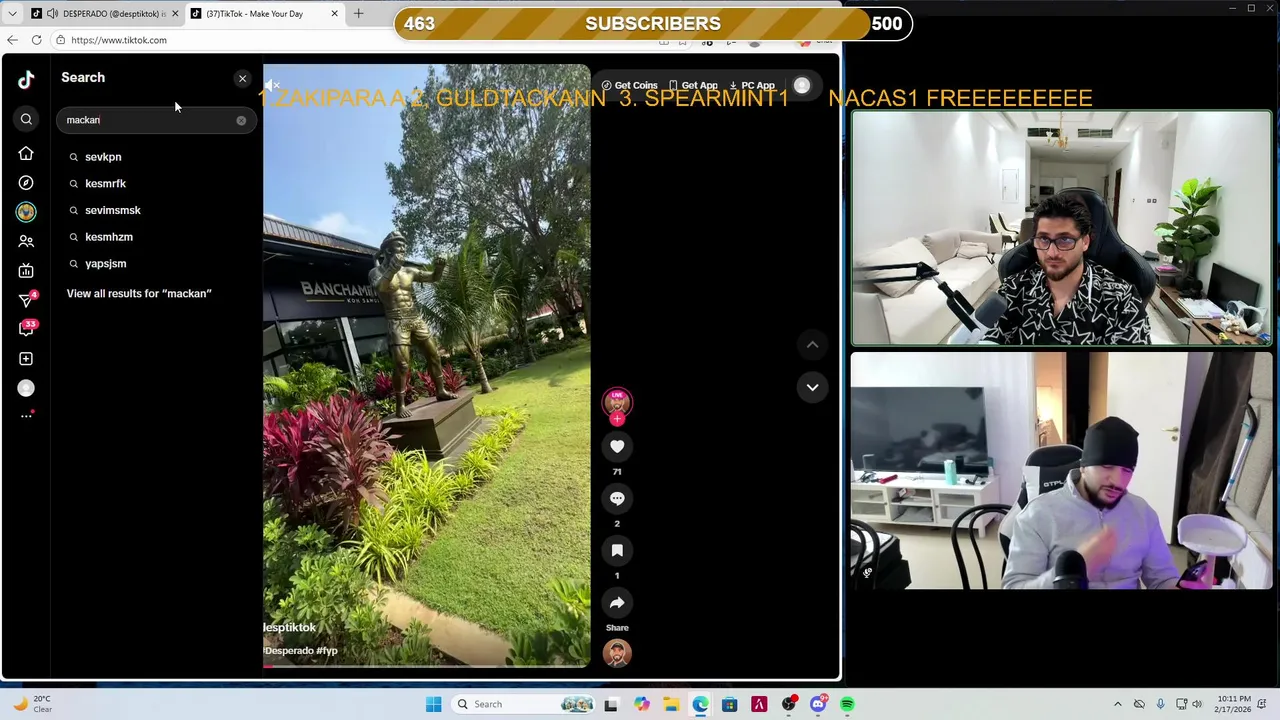Open the Profile avatar in sidebar

click(x=26, y=388)
